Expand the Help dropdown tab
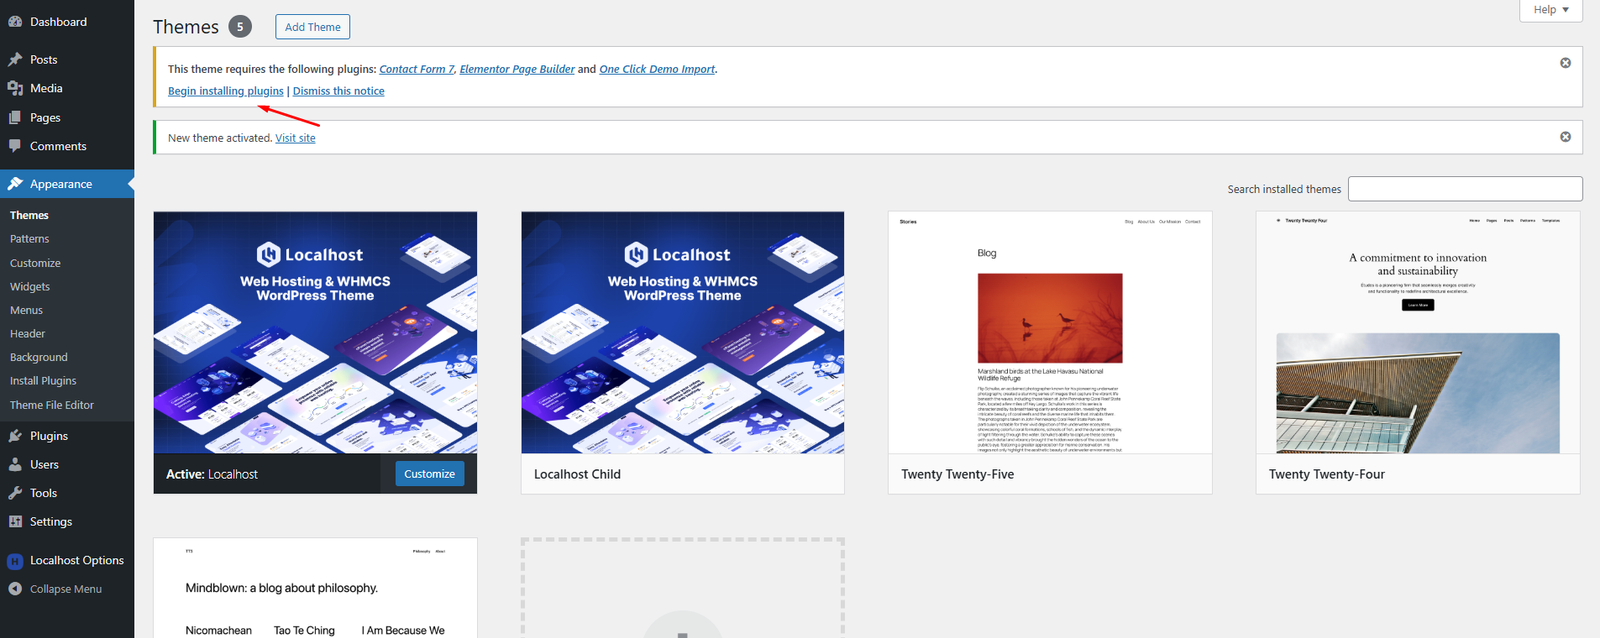The image size is (1600, 638). [x=1551, y=10]
